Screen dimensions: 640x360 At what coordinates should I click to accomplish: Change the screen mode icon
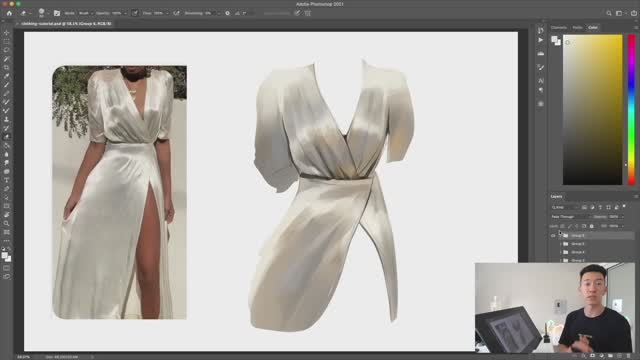pos(6,276)
